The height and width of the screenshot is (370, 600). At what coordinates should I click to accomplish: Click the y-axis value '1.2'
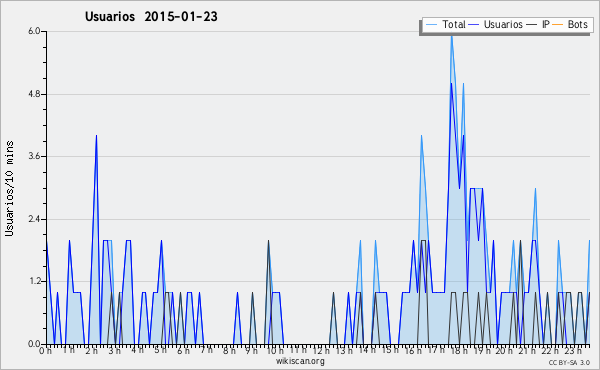click(34, 281)
